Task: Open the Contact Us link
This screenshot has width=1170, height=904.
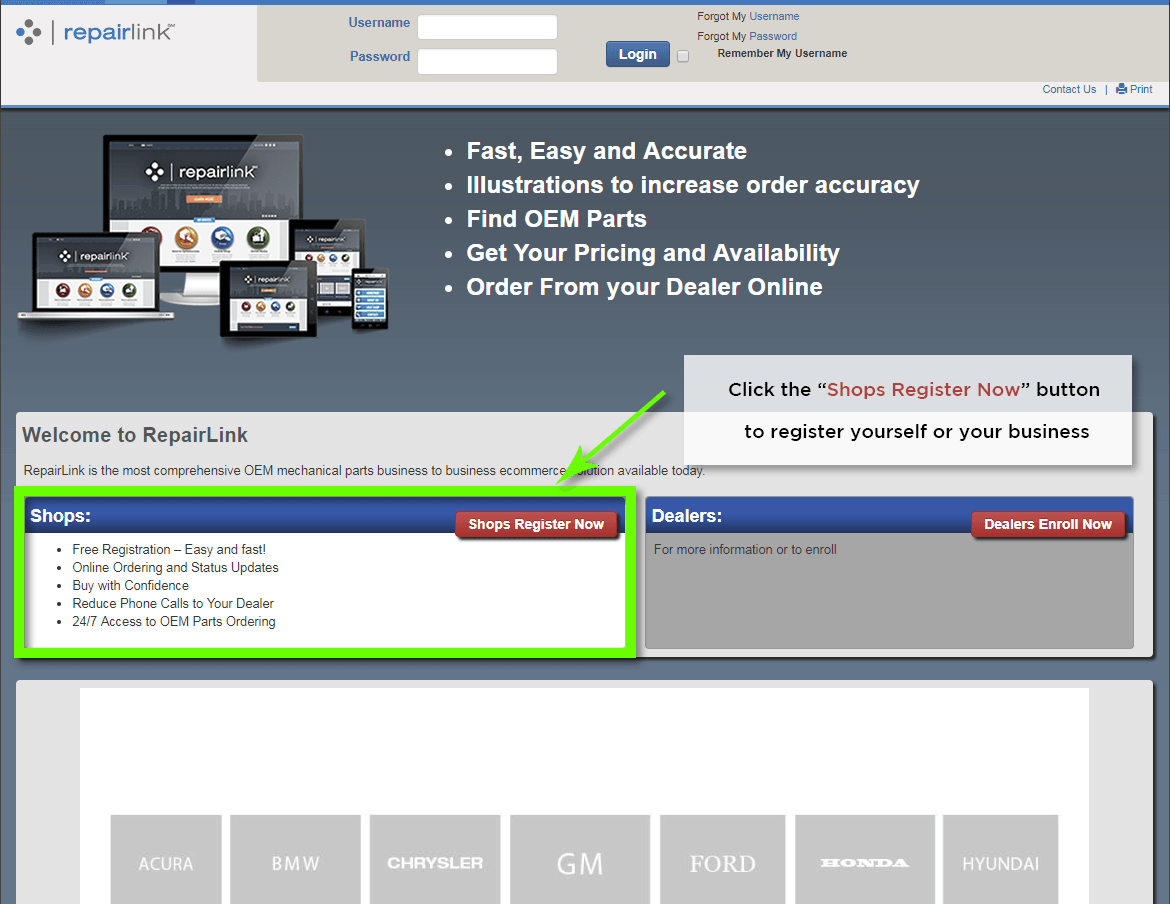Action: click(1069, 90)
